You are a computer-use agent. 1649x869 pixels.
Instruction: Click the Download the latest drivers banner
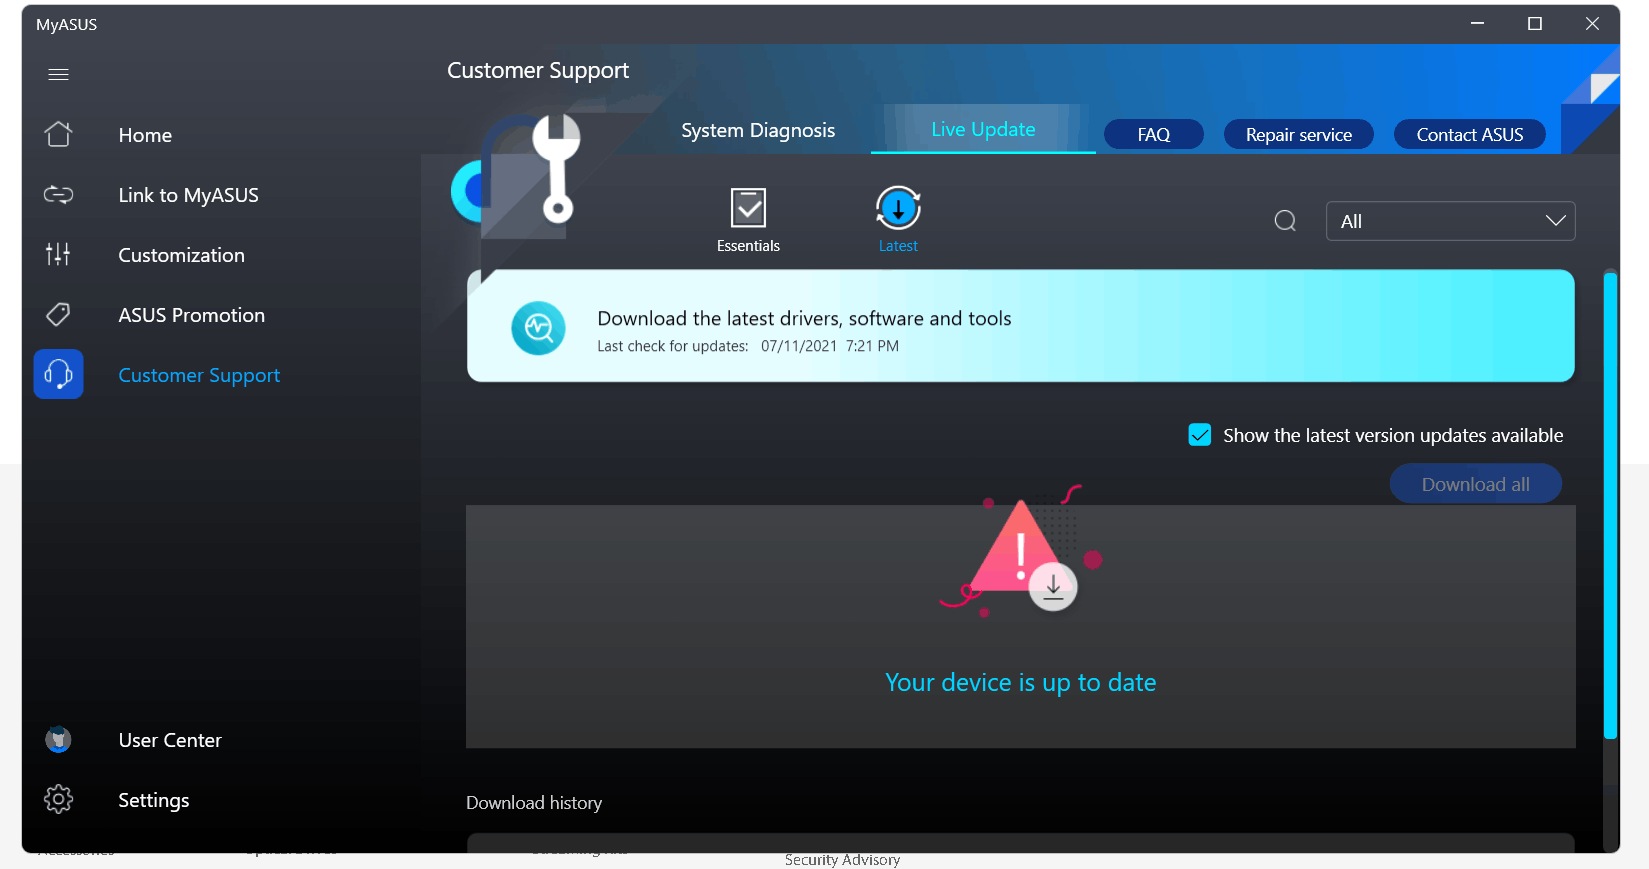pyautogui.click(x=1020, y=326)
